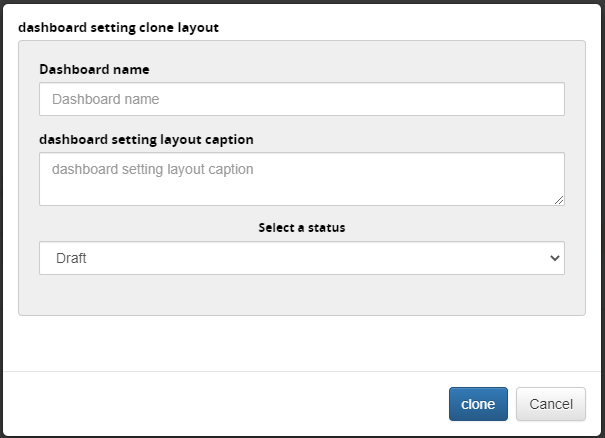Viewport: 605px width, 438px height.
Task: Click the empty gray form panel below status
Action: 301,295
